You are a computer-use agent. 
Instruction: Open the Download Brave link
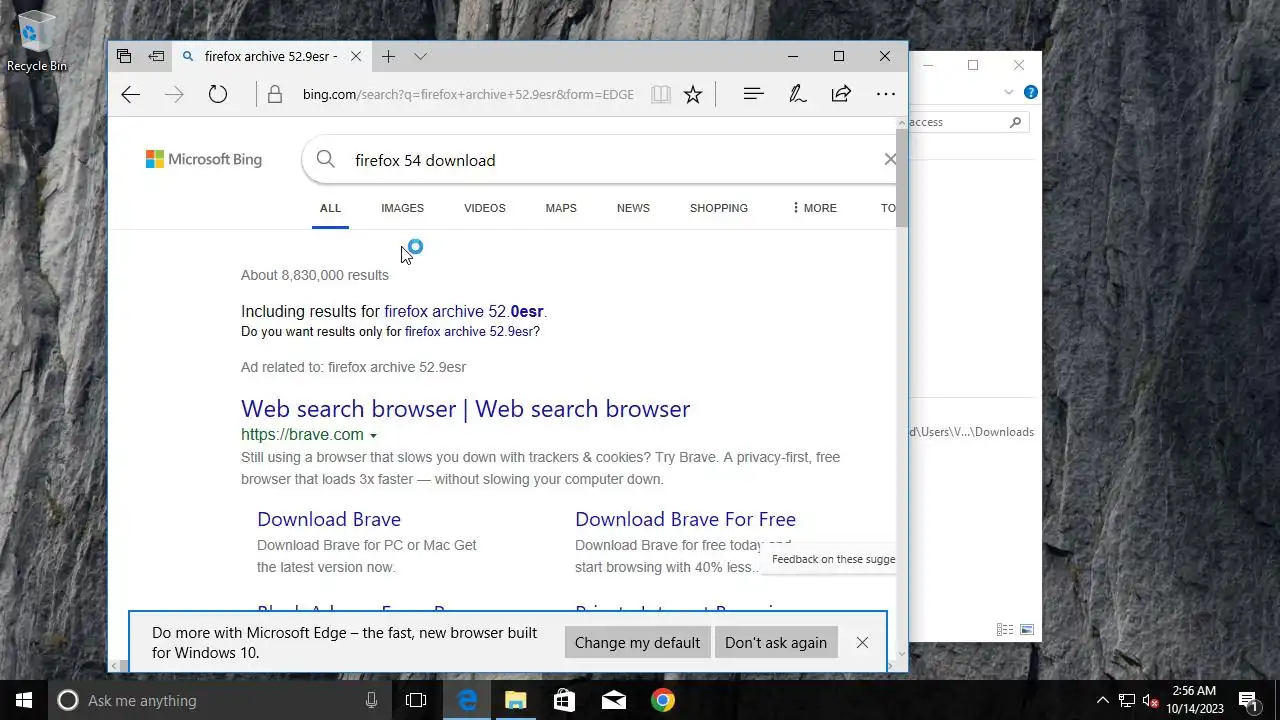(329, 519)
